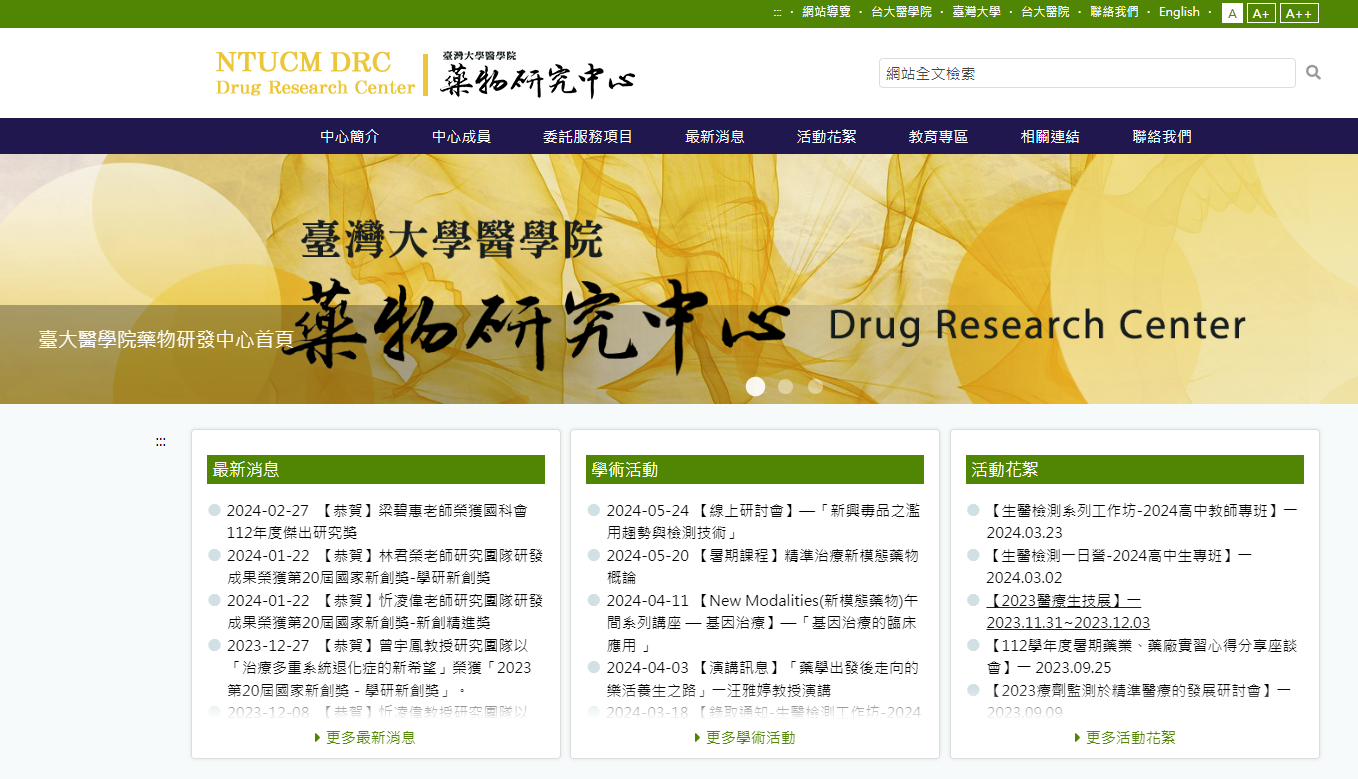Click the search magnifier icon
This screenshot has height=779, width=1358.
(x=1313, y=73)
